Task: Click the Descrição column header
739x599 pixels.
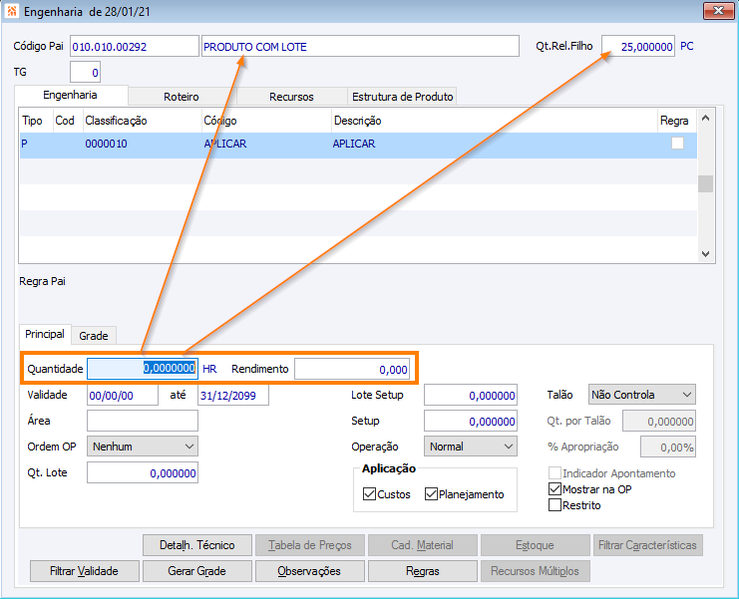Action: coord(494,121)
